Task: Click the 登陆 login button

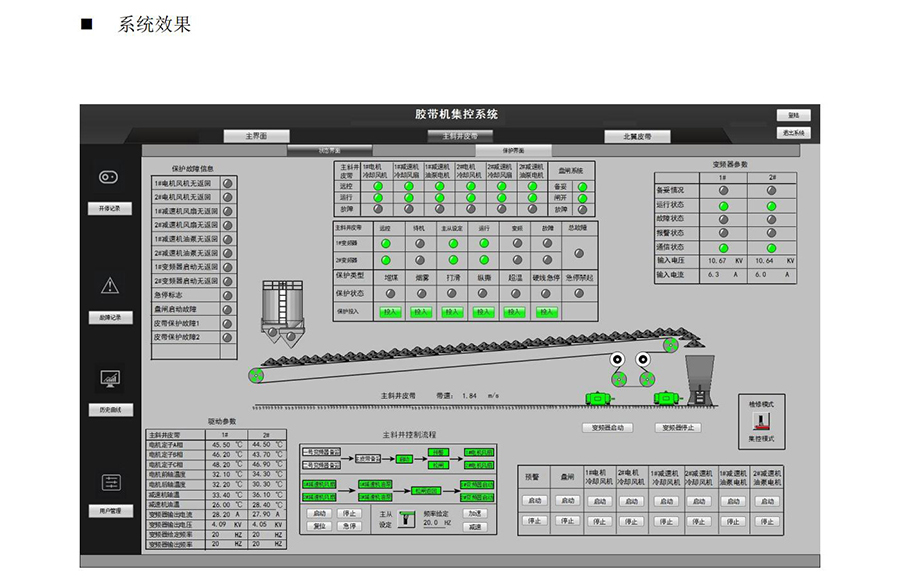Action: [793, 115]
